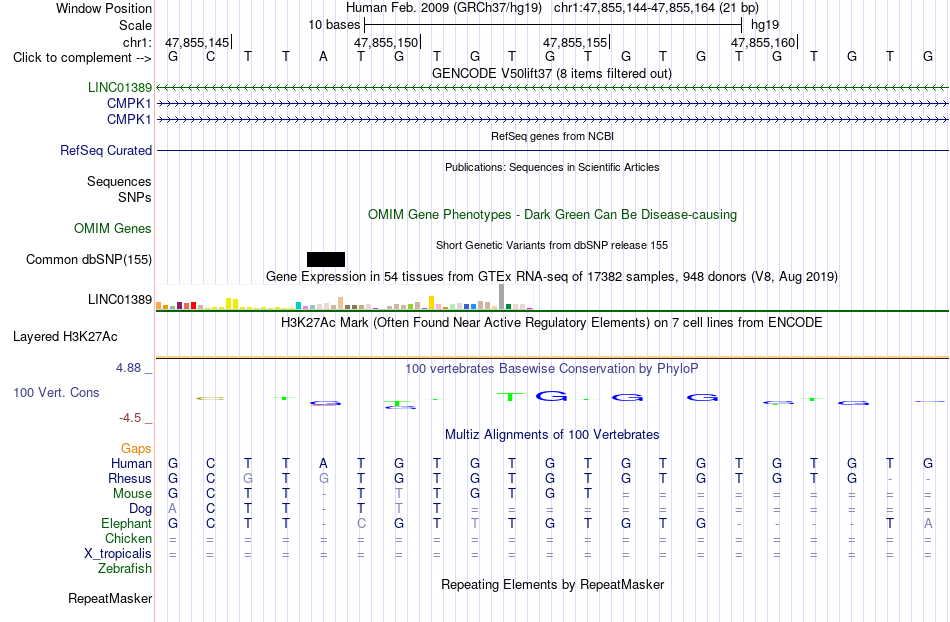Open the 'Repeating Elements by RepeatMasker' title
950x622 pixels.
[x=552, y=585]
